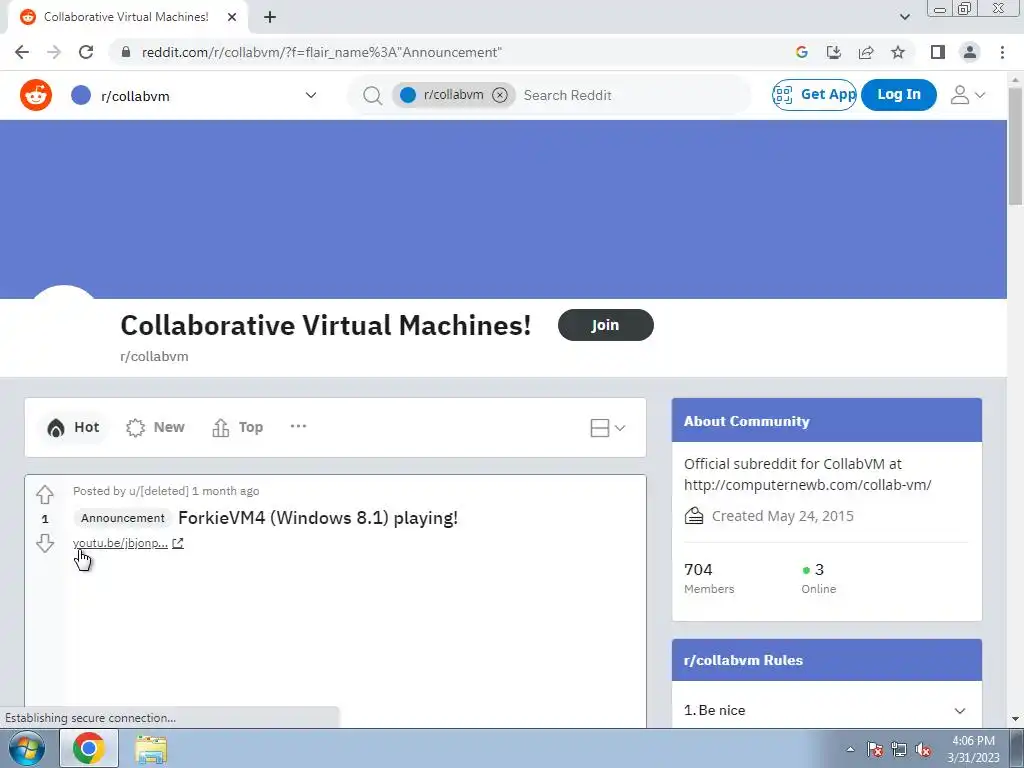Close the Collaborative Virtual Machines tab
The image size is (1024, 768).
(x=232, y=17)
